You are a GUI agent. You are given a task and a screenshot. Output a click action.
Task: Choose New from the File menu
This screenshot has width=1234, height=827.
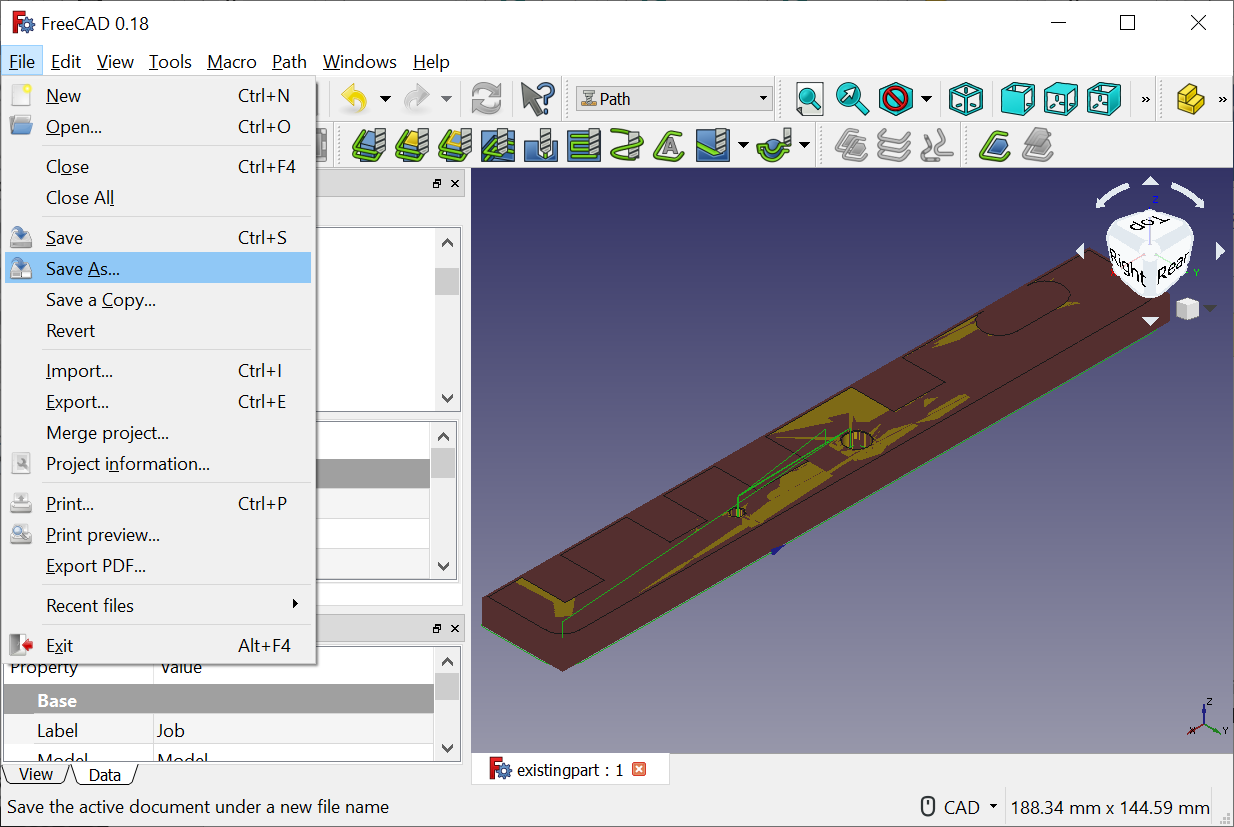pos(158,96)
